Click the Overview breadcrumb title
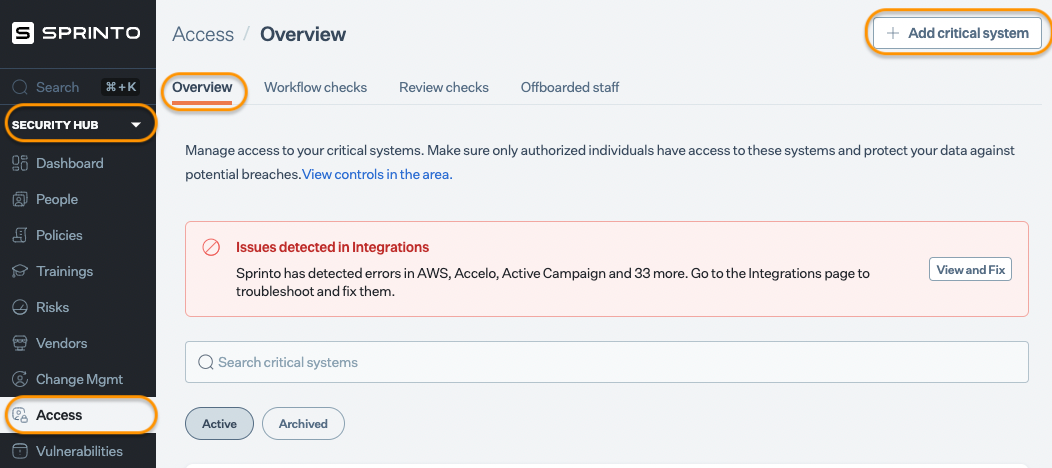 pyautogui.click(x=303, y=34)
